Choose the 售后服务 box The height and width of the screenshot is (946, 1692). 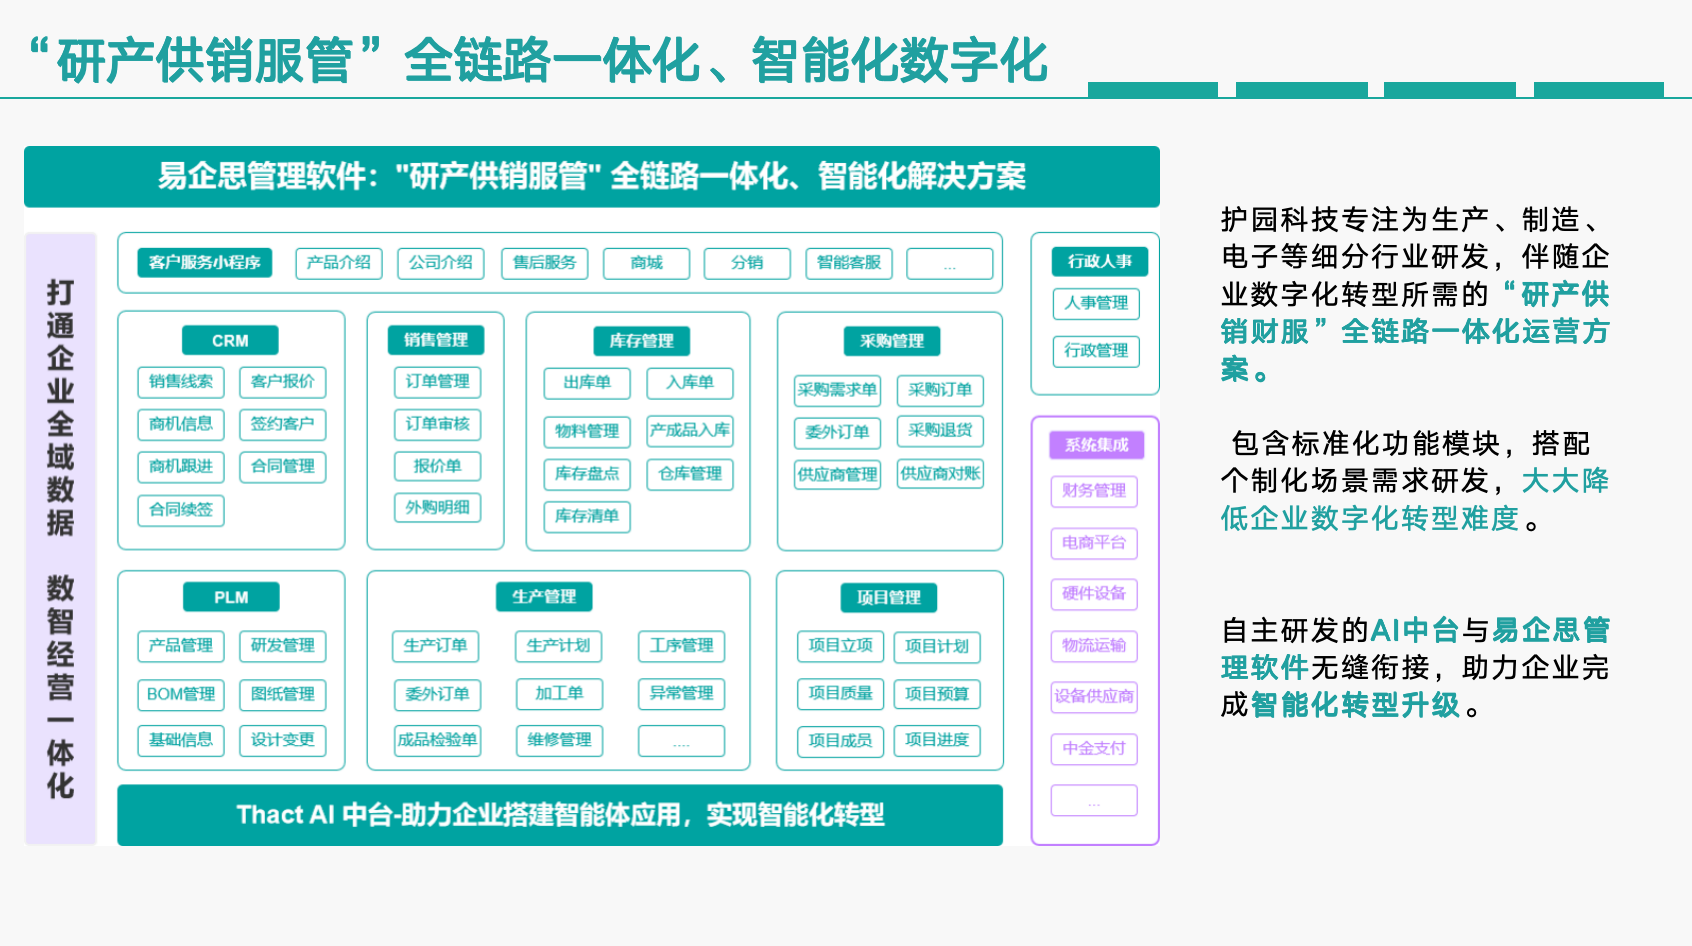(545, 263)
